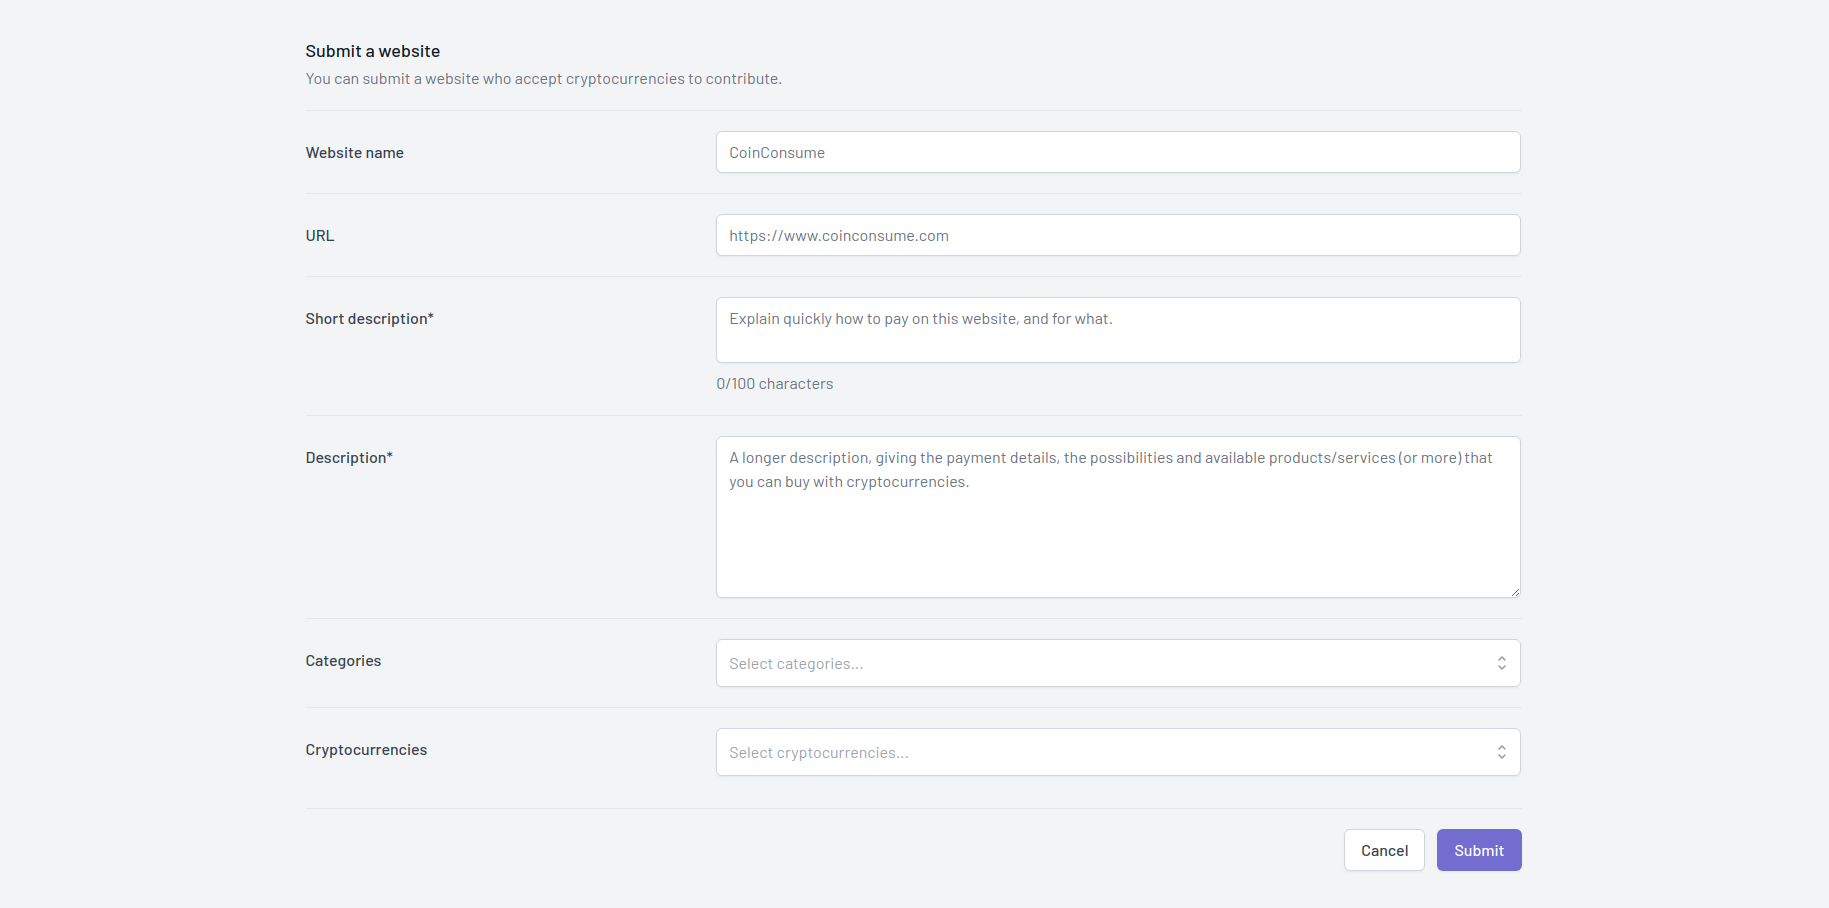Open the Select cryptocurrencies dropdown
Screen dimensions: 1829x908
1118,752
